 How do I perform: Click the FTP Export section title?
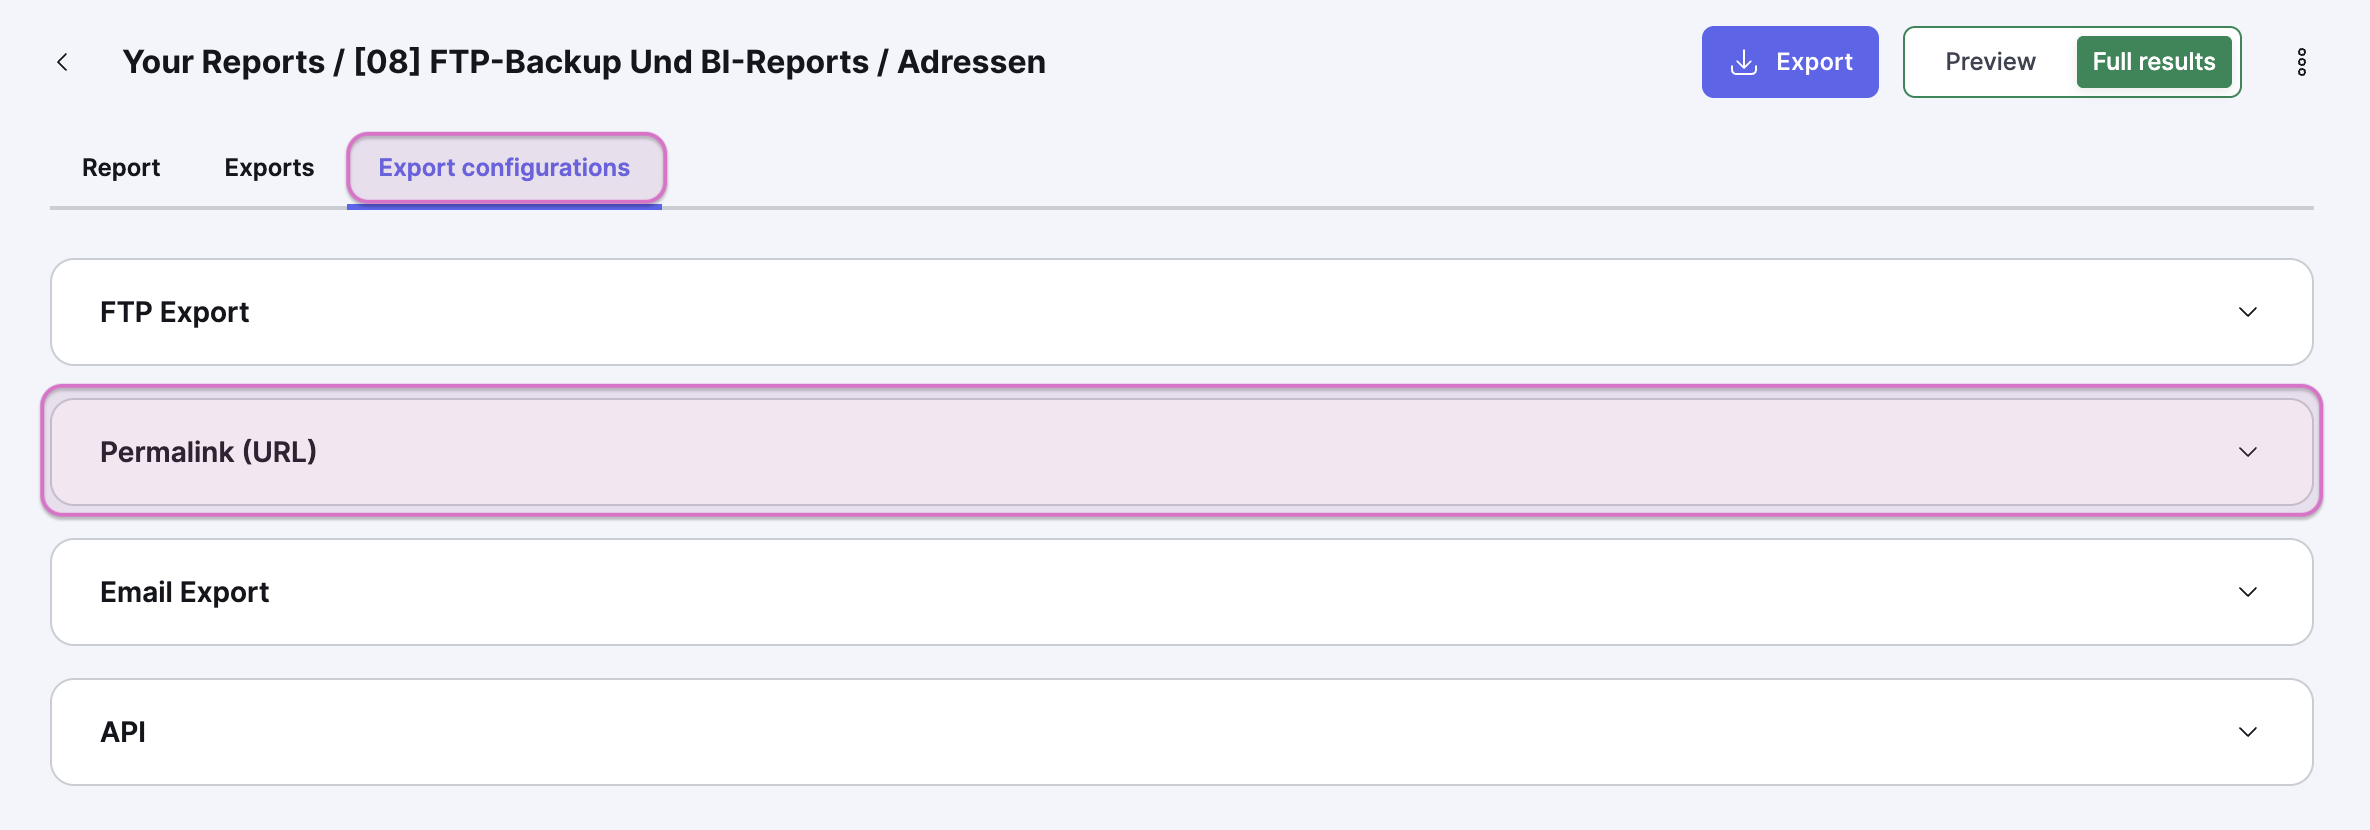point(175,312)
